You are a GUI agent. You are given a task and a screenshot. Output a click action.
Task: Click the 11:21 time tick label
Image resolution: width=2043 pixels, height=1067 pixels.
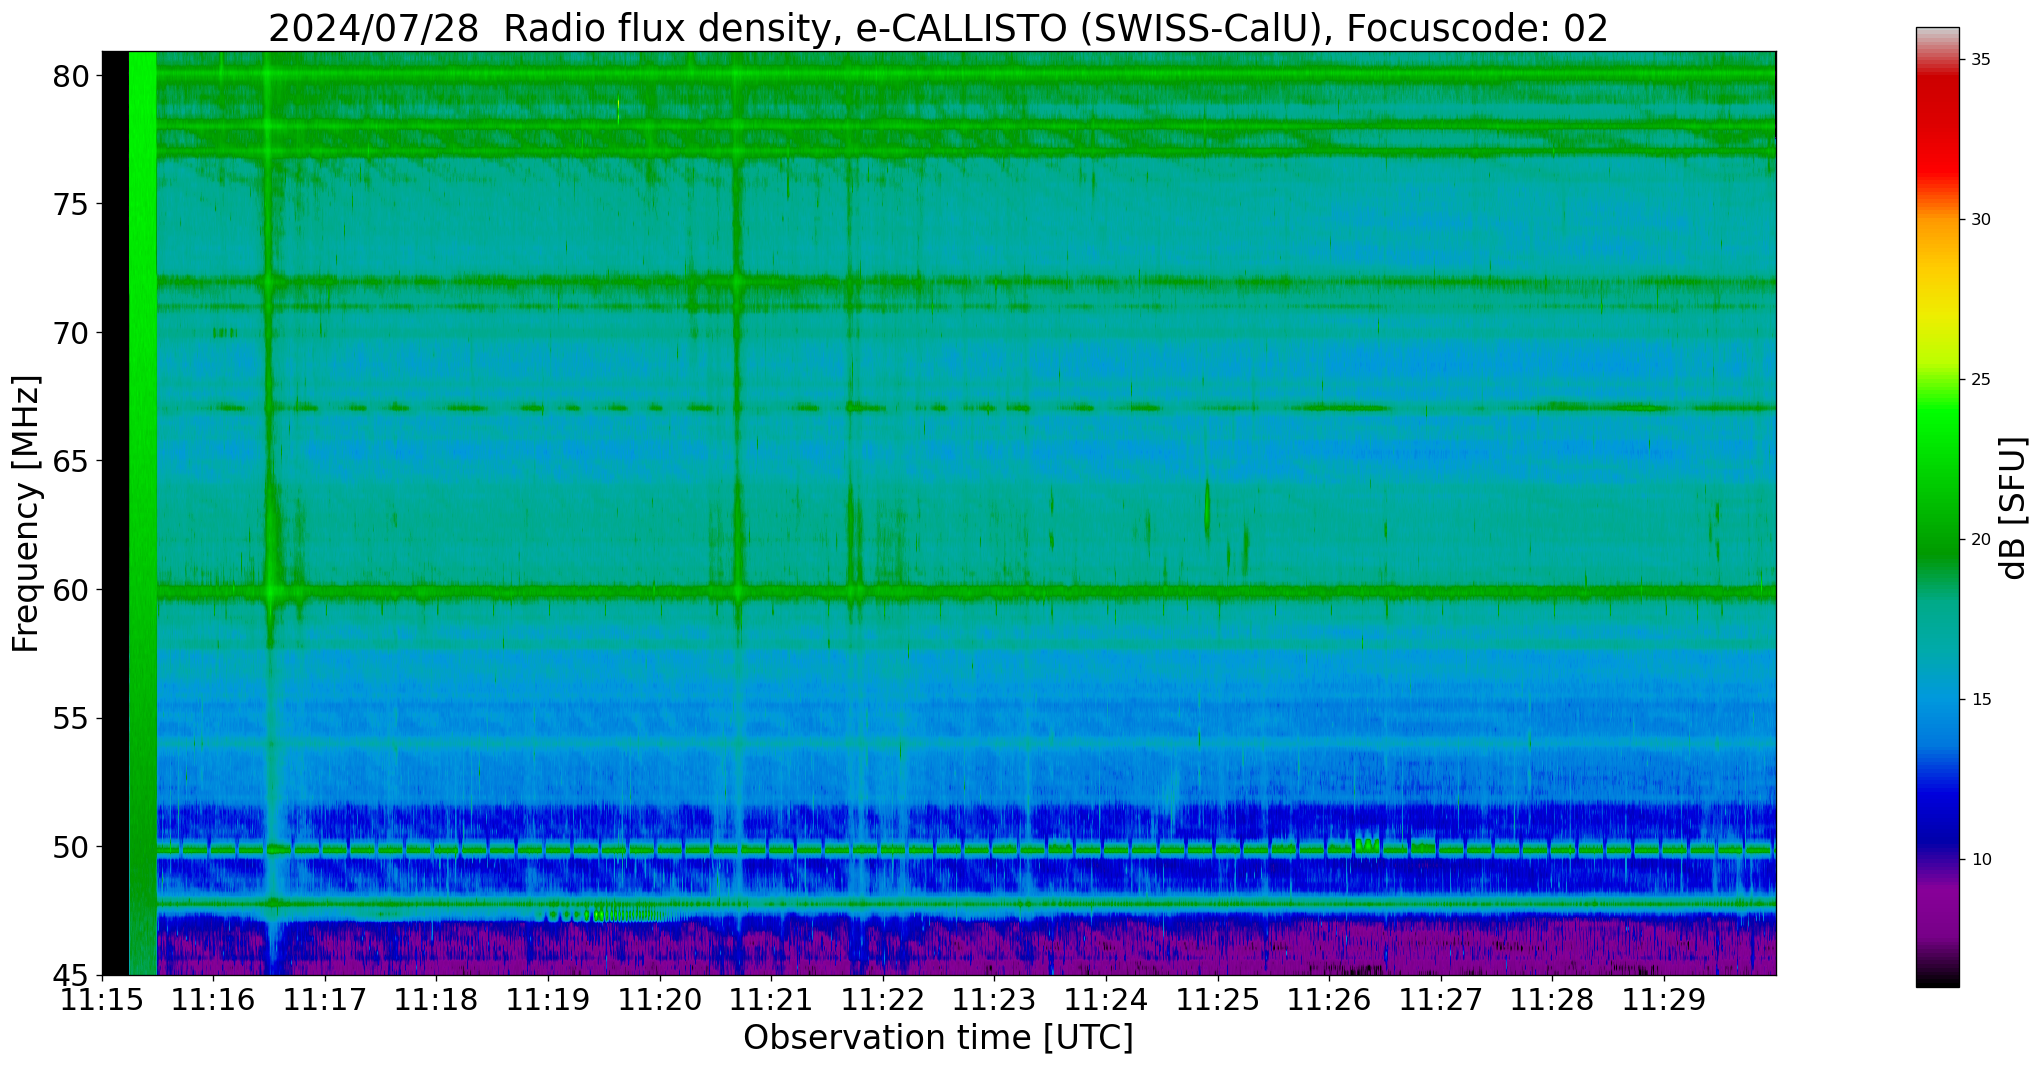pos(771,1001)
